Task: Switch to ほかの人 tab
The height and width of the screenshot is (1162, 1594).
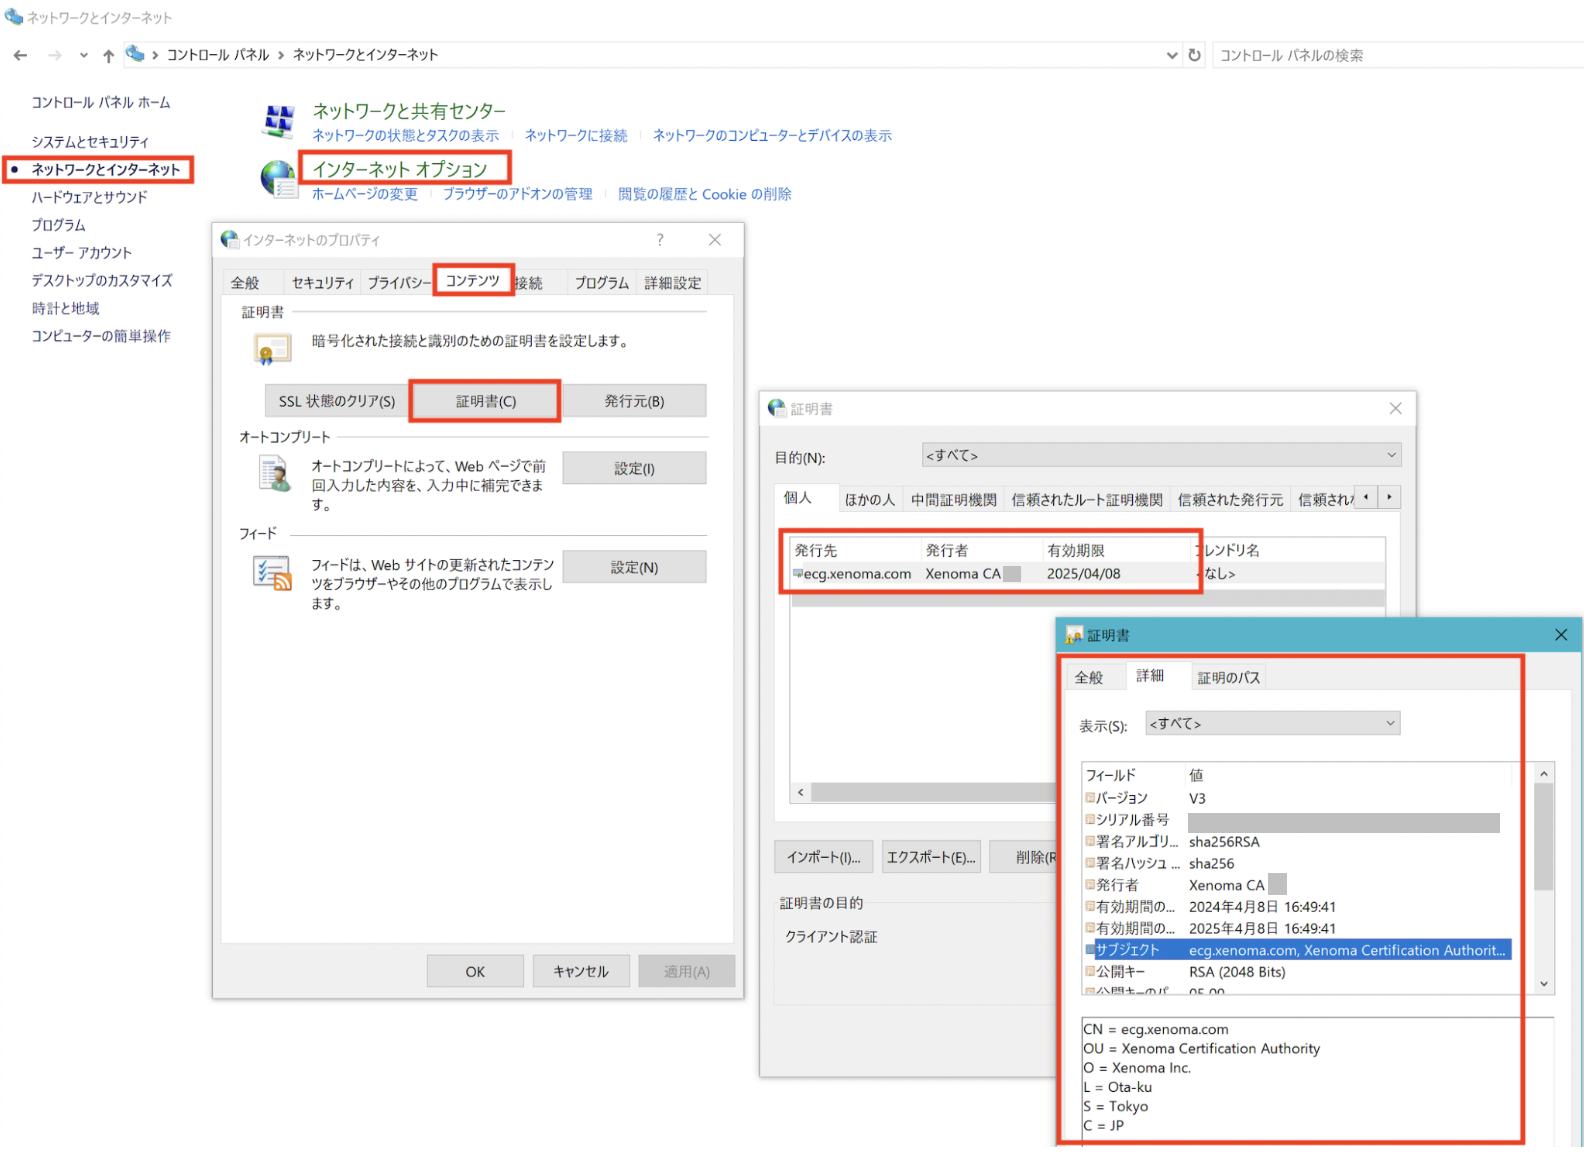Action: [x=870, y=501]
